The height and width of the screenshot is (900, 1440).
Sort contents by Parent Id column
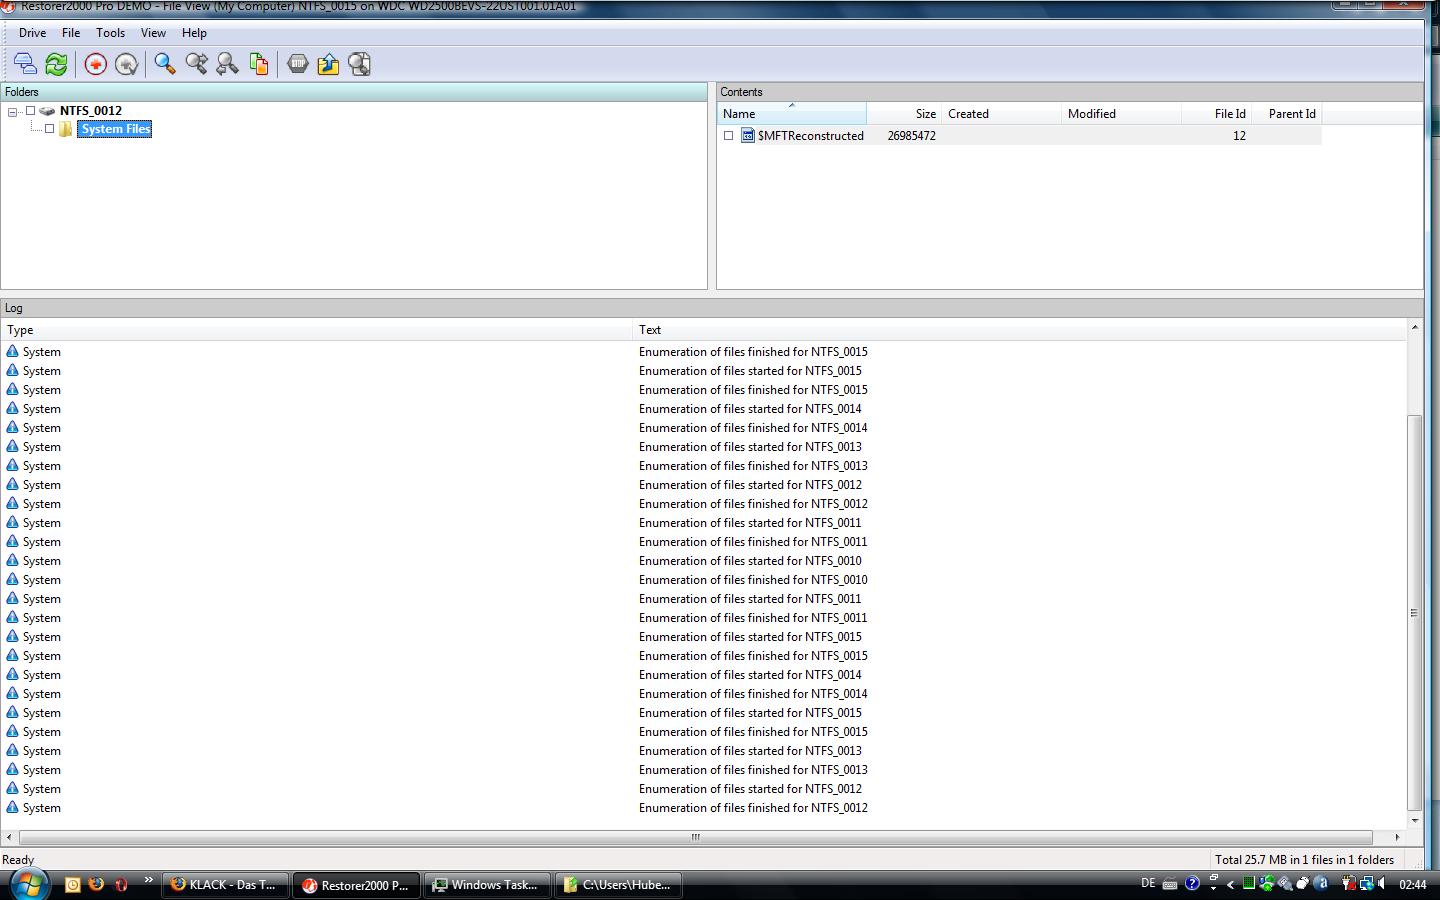[x=1287, y=113]
